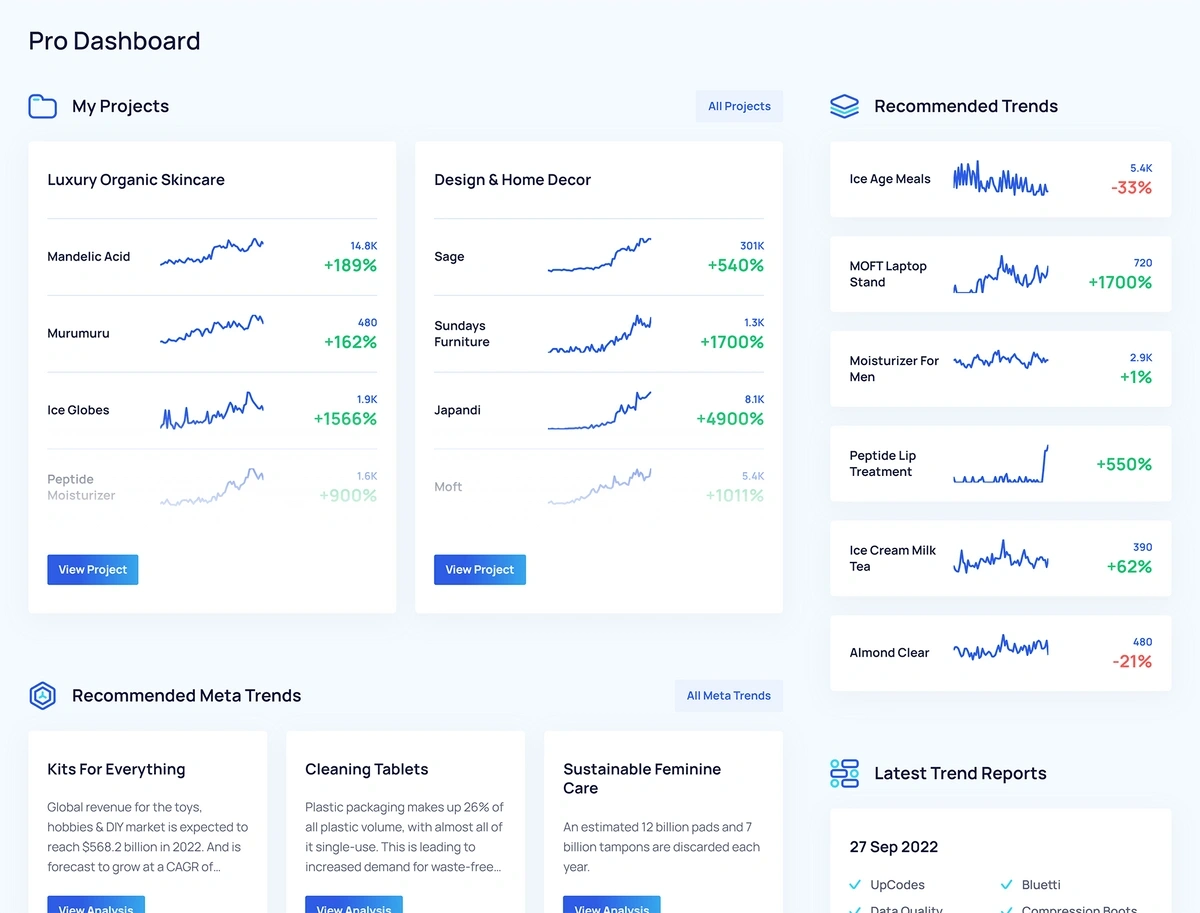
Task: Click the red "-21%" growth value
Action: coord(1132,662)
